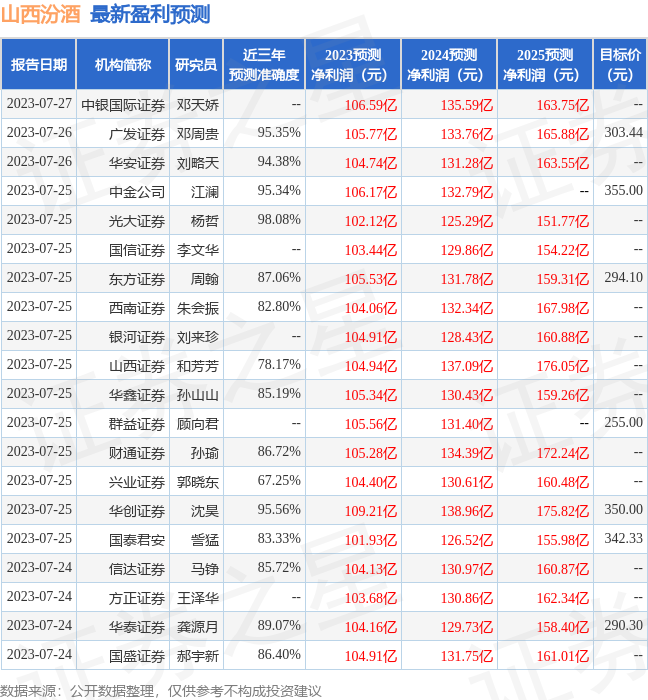Viewport: 648px width, 700px height.
Task: Click the 山西汾酒 title text
Action: click(x=41, y=15)
